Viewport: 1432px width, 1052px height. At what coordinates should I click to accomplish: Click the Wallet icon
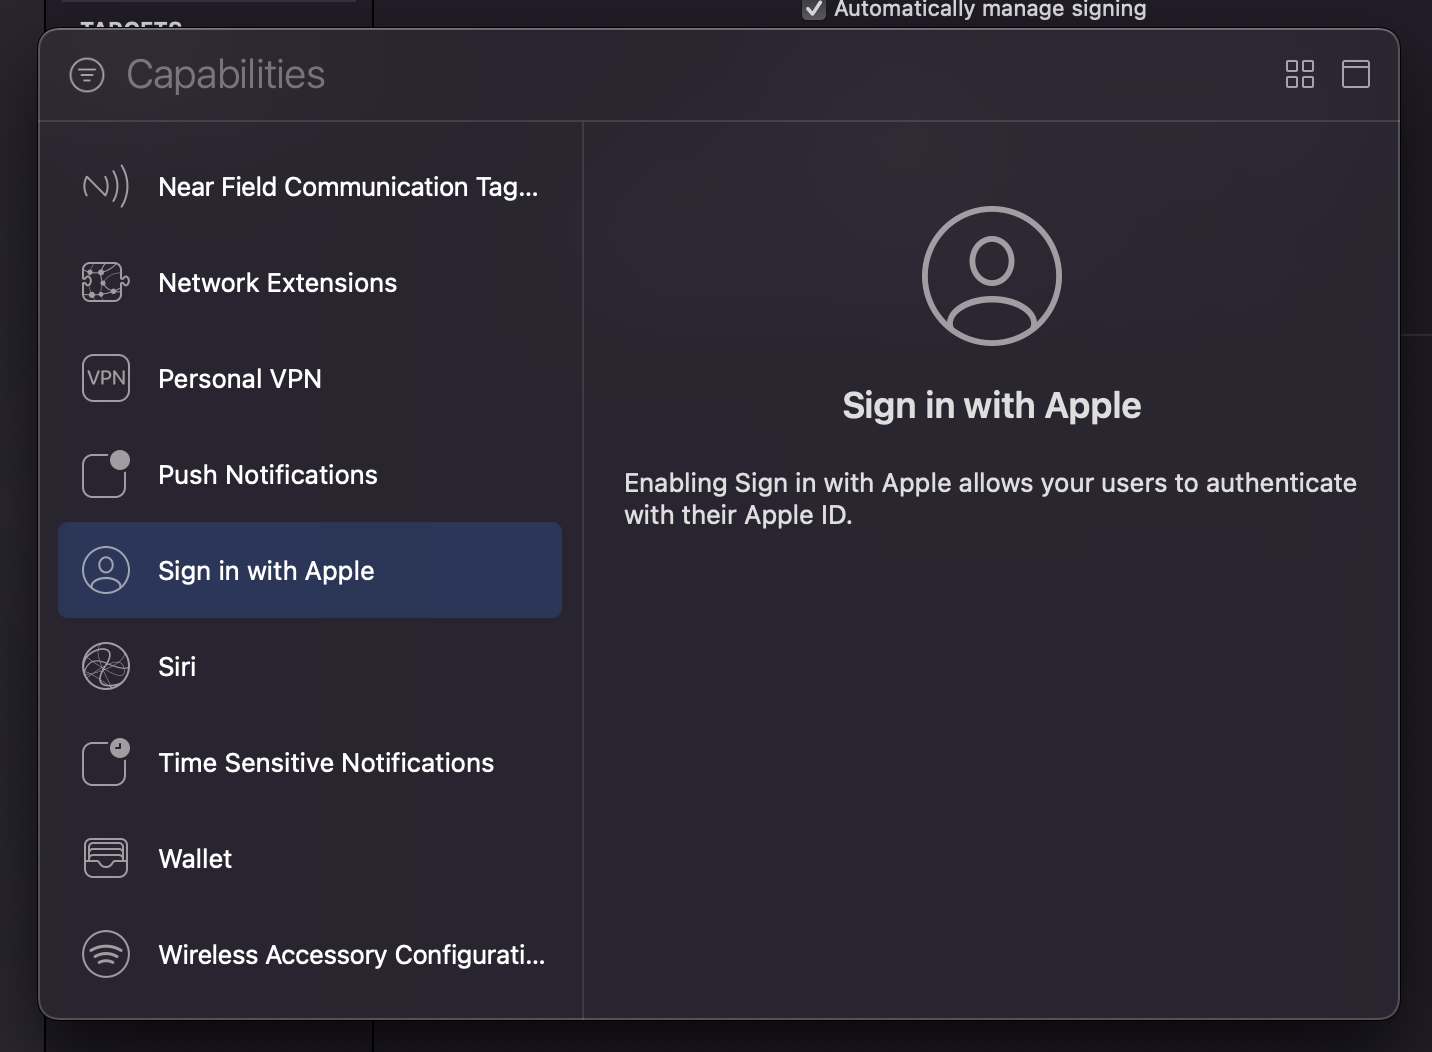pos(105,859)
